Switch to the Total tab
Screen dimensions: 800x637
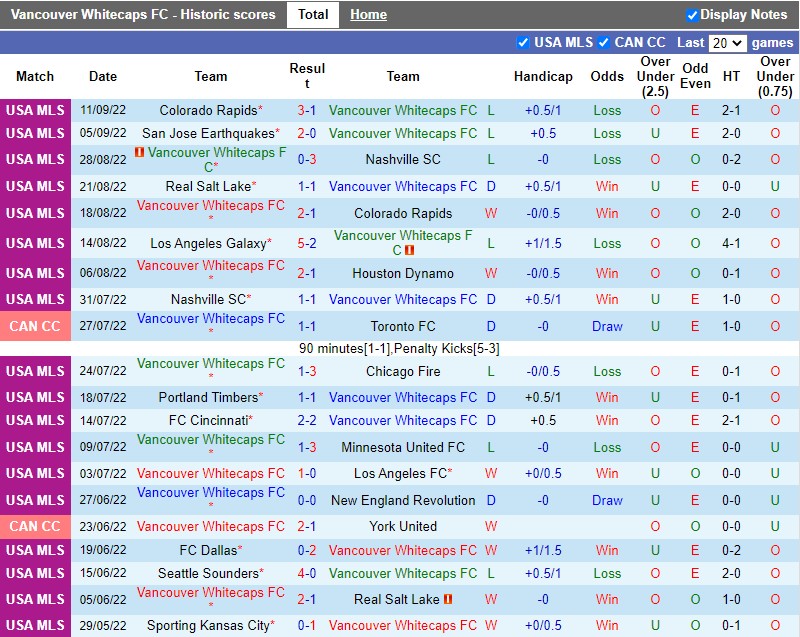coord(313,15)
